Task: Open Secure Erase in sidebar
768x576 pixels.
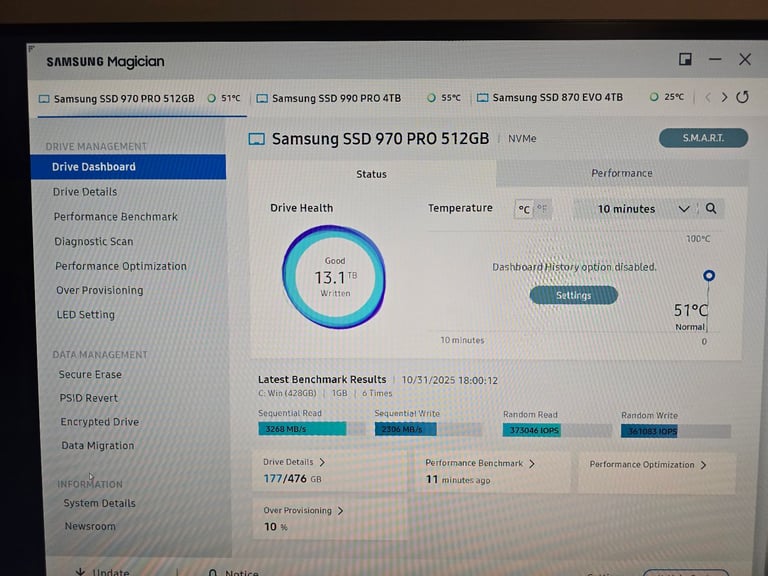Action: 90,375
